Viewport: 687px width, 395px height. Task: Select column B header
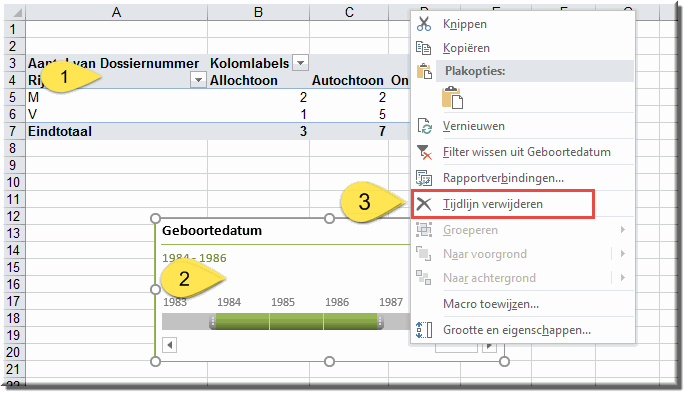258,12
